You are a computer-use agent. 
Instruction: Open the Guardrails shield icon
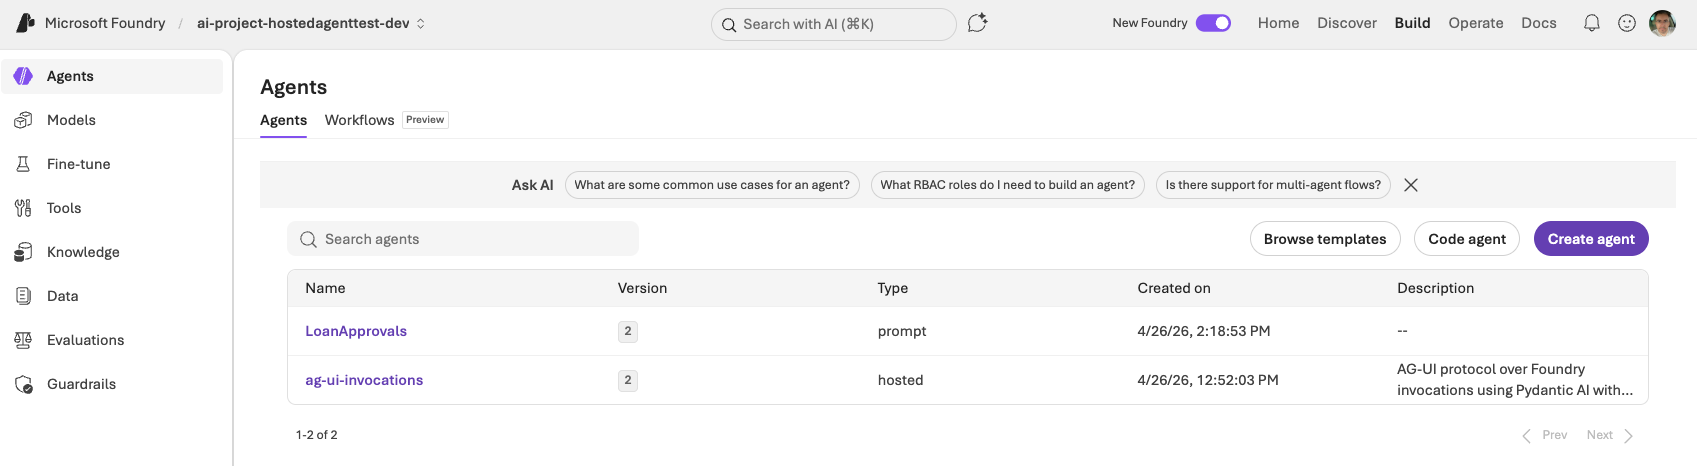coord(23,384)
